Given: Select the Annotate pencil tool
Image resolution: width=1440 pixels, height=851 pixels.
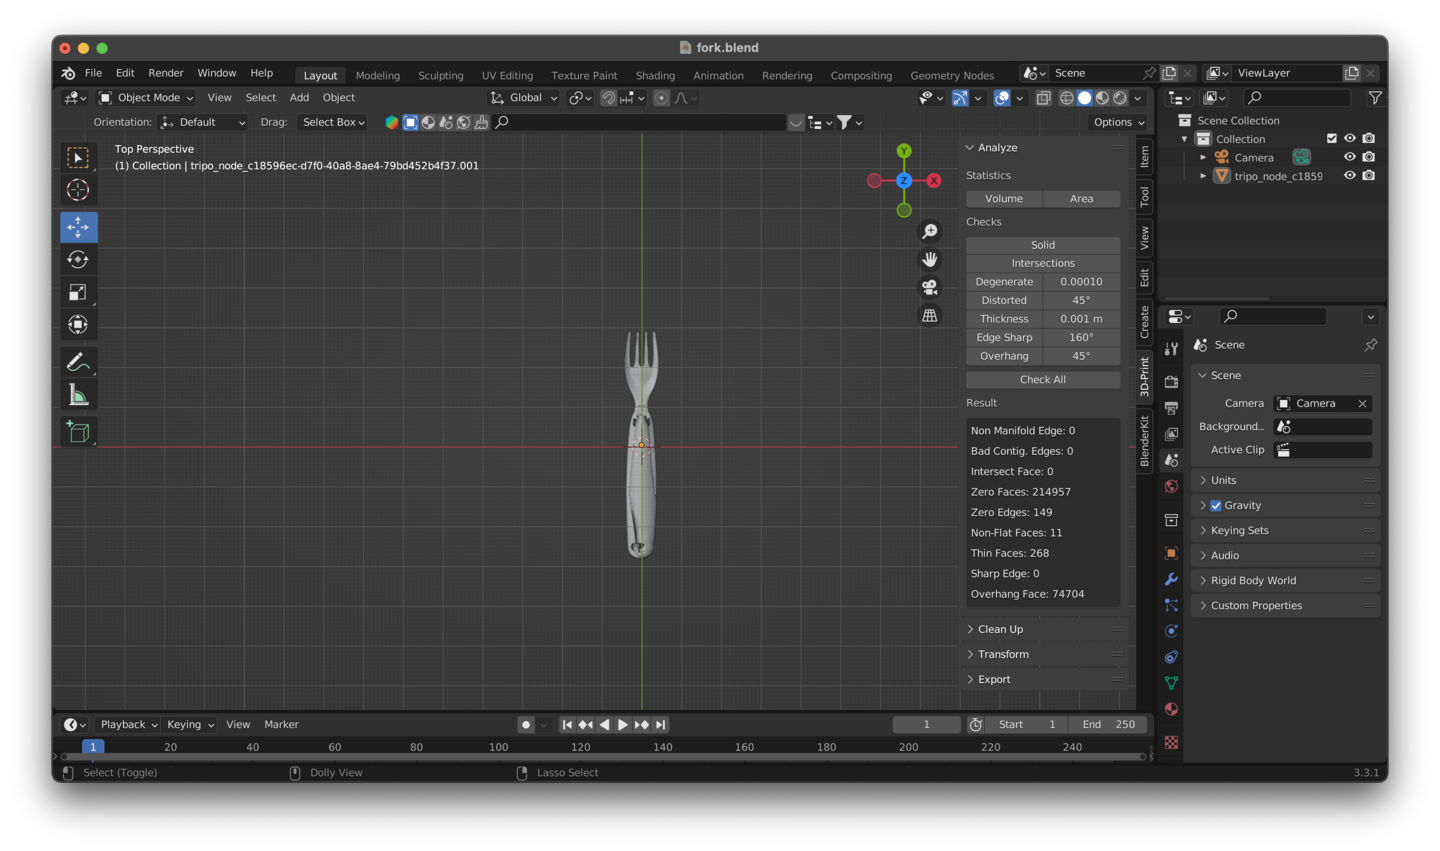Looking at the screenshot, I should click(x=78, y=362).
